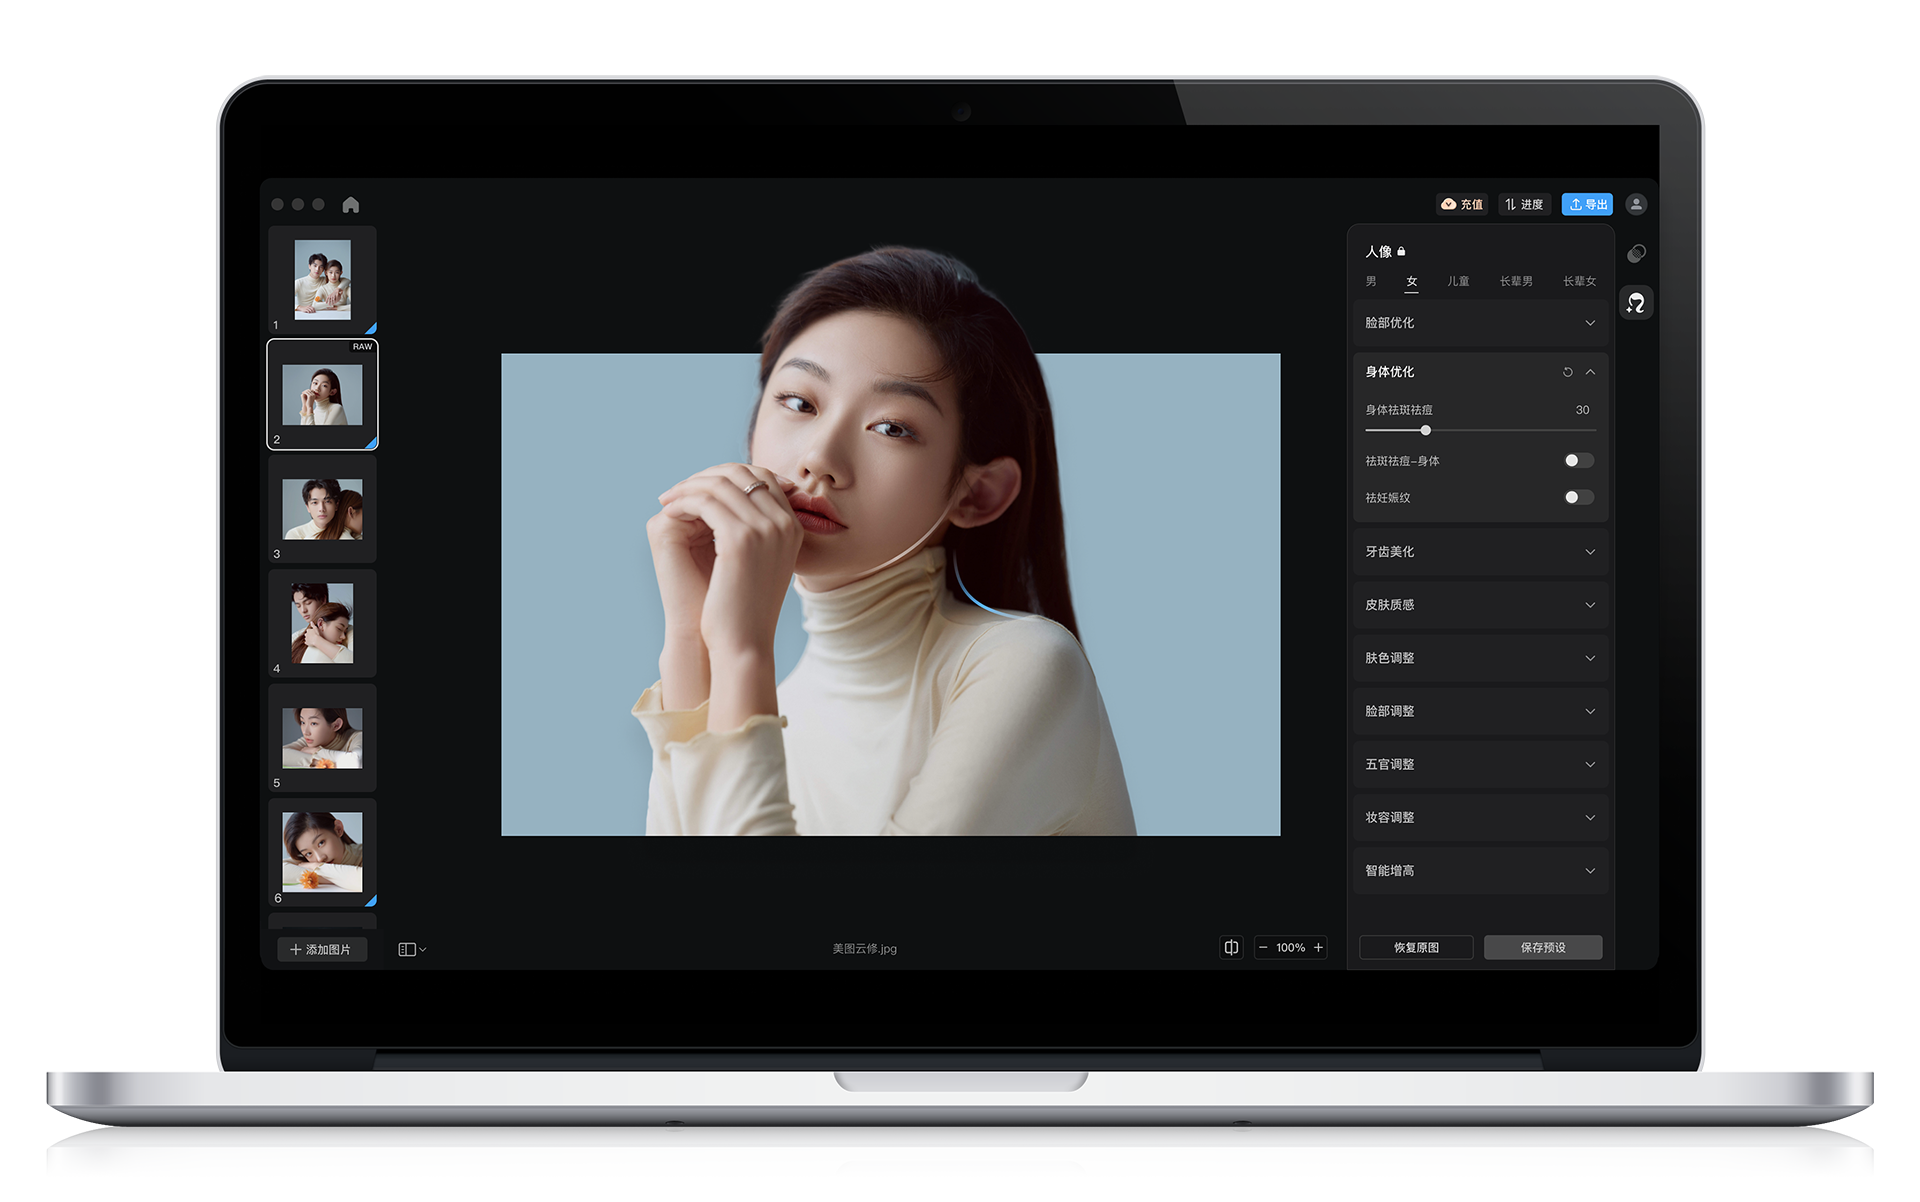Select the portrait retouch sidebar icon

tap(1636, 303)
